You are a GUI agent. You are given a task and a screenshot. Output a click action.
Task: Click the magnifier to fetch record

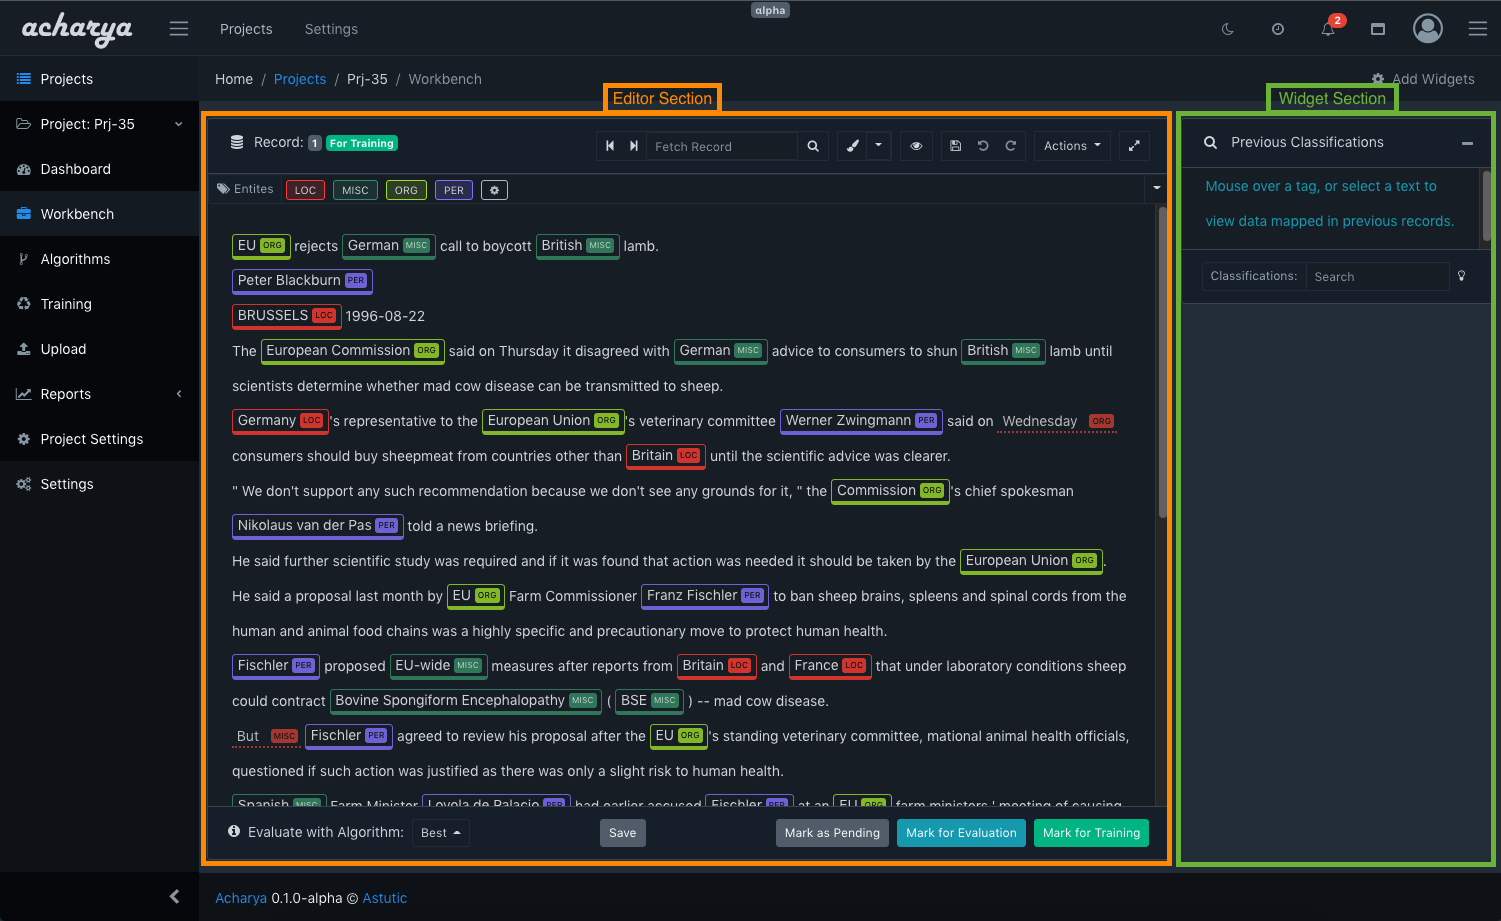coord(813,146)
